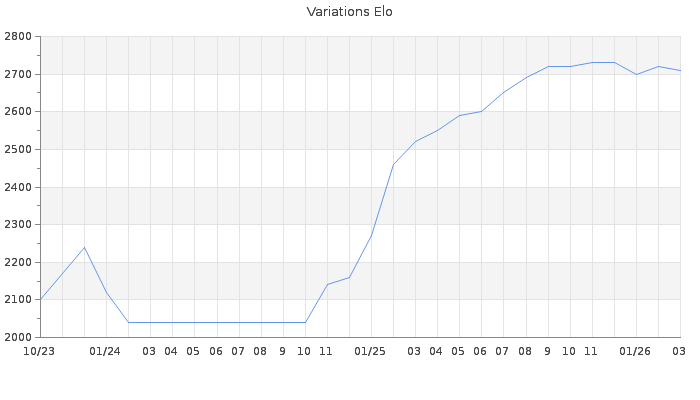Click the 2700 y-axis label
This screenshot has height=400, width=700.
[x=17, y=75]
